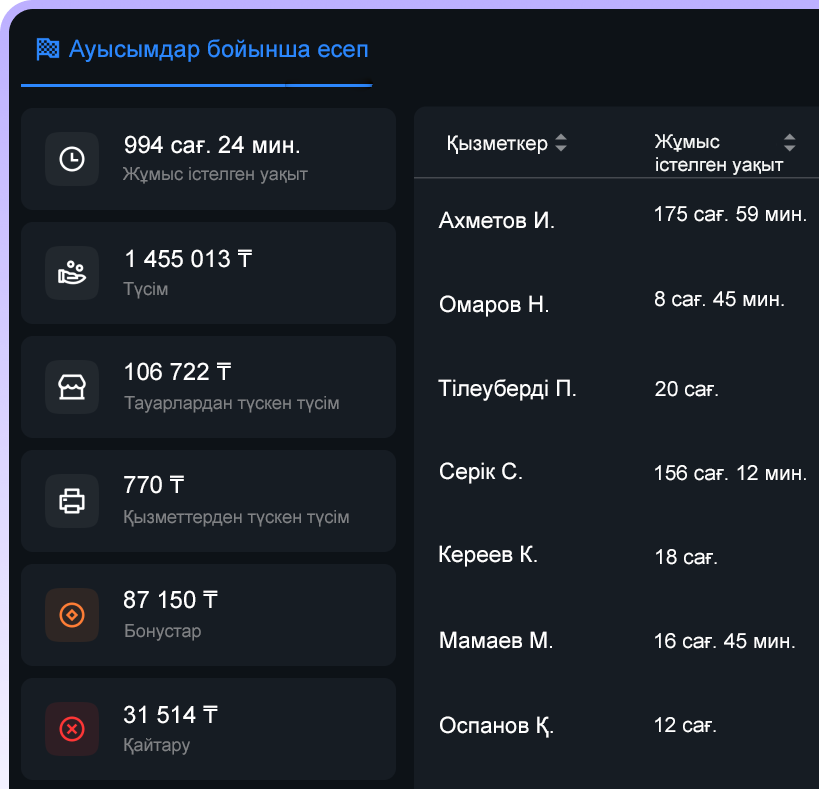Click the checkered flag icon in the header
Viewport: 819px width, 789px height.
[x=48, y=49]
